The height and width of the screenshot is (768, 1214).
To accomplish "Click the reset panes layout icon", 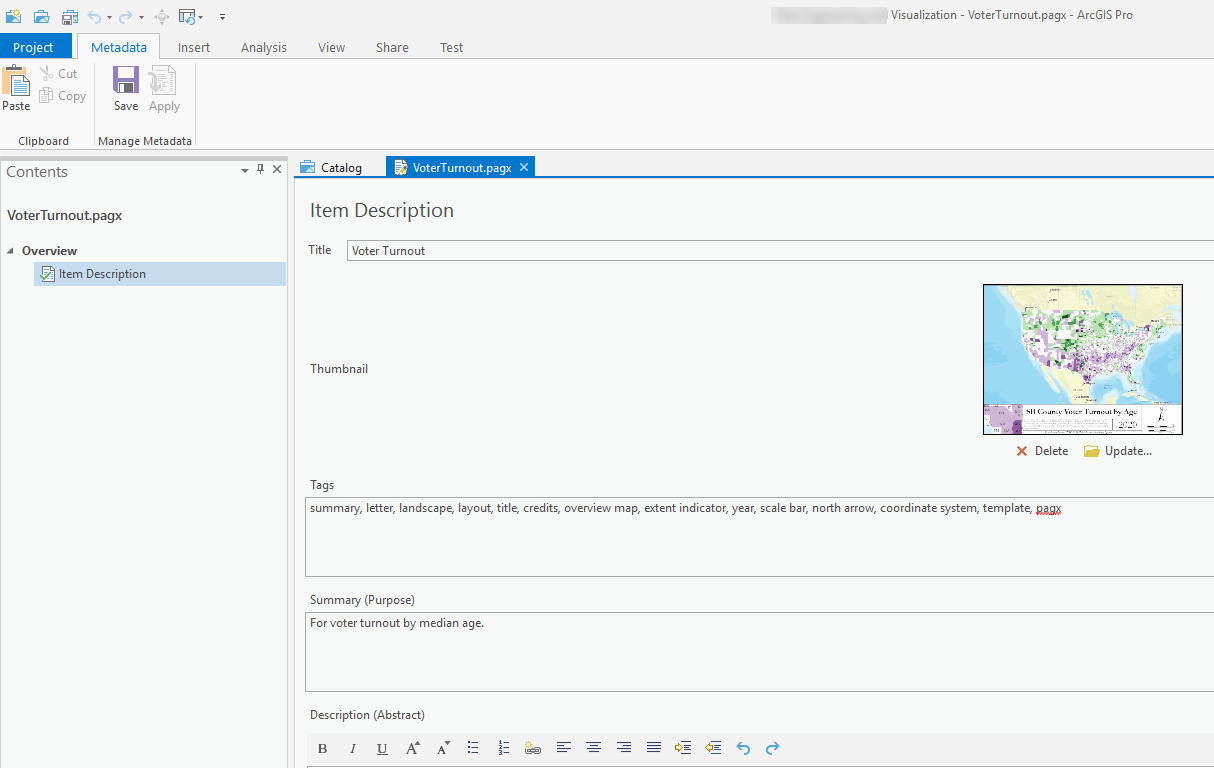I will 187,16.
